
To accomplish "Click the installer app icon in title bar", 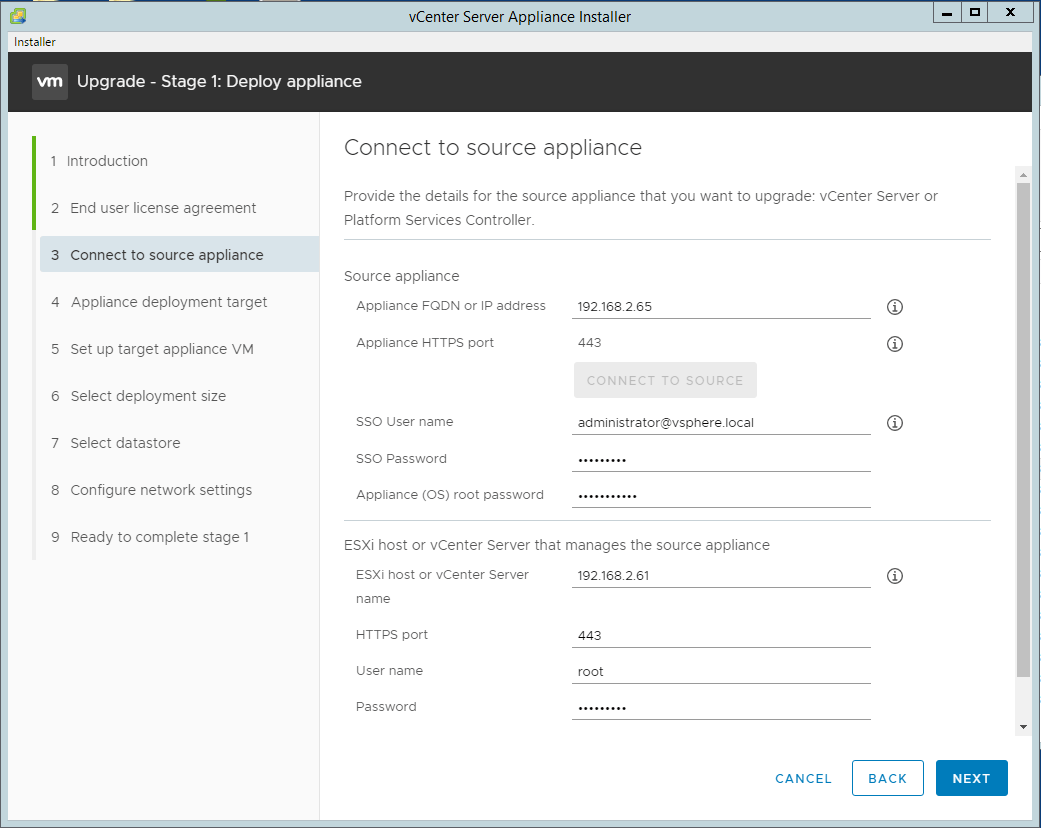I will (18, 15).
